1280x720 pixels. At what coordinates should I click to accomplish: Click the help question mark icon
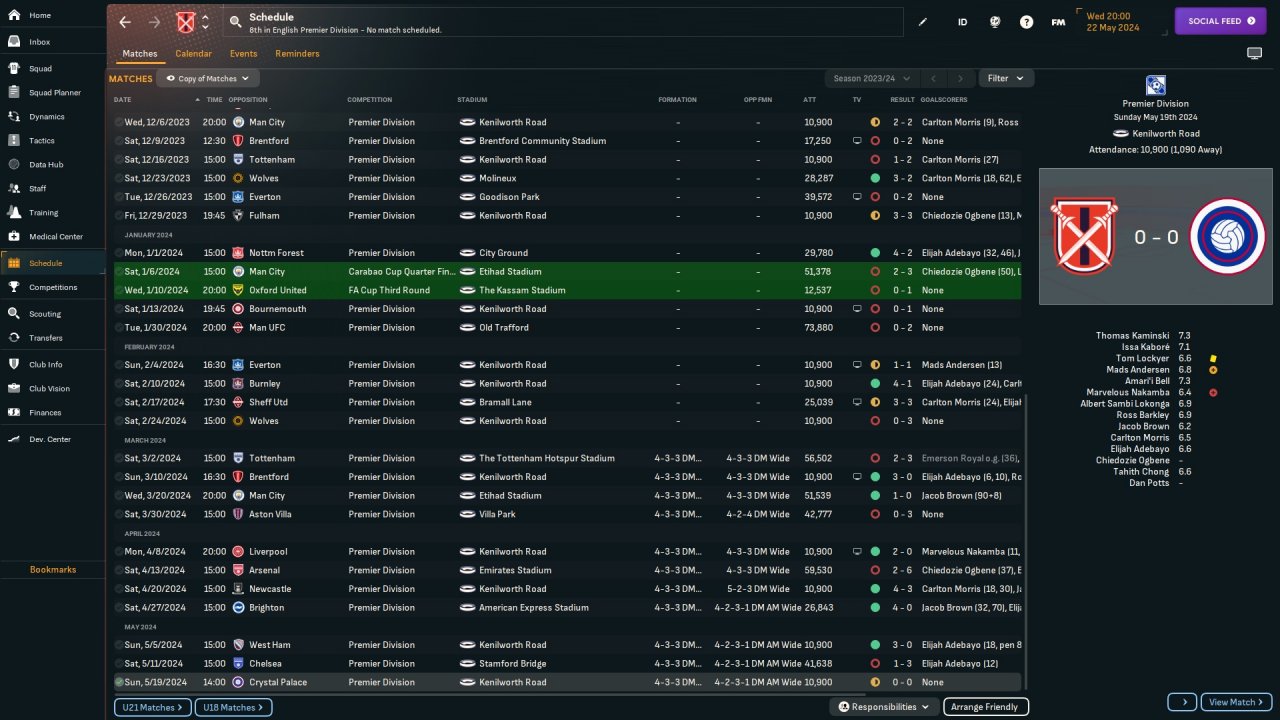[1026, 22]
